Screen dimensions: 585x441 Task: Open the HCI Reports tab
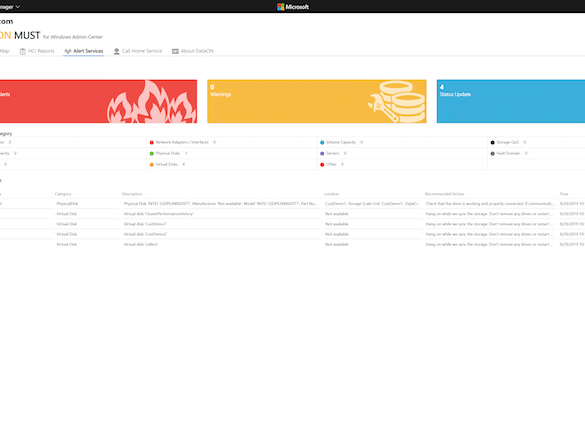coord(37,51)
